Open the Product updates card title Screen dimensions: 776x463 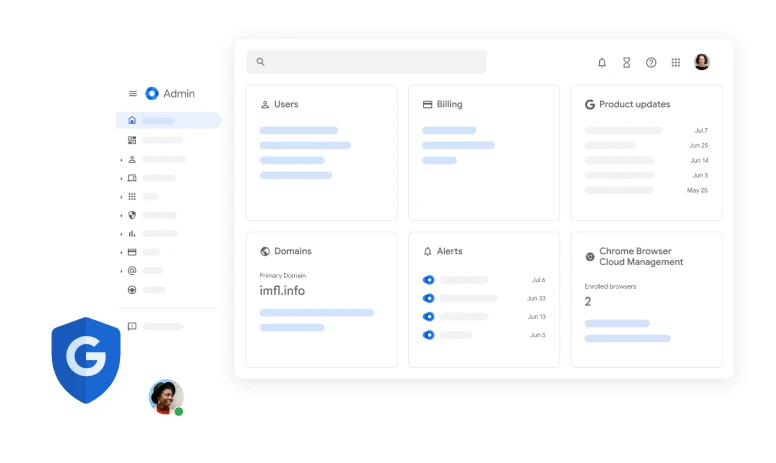coord(634,104)
